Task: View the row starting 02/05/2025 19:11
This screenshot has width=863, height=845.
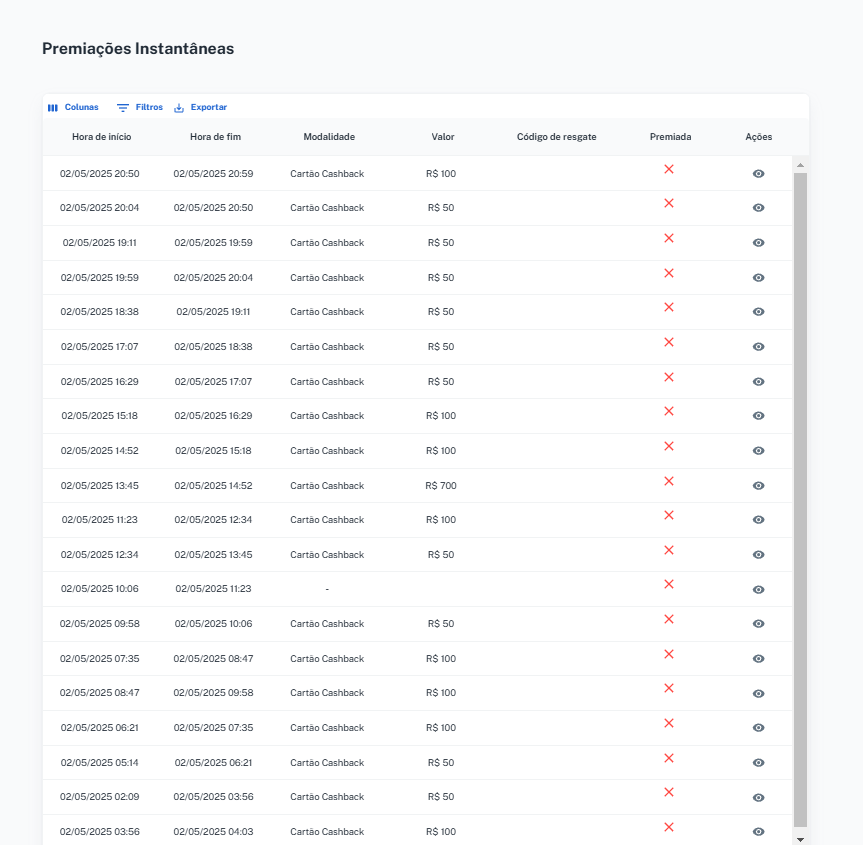Action: coord(758,243)
